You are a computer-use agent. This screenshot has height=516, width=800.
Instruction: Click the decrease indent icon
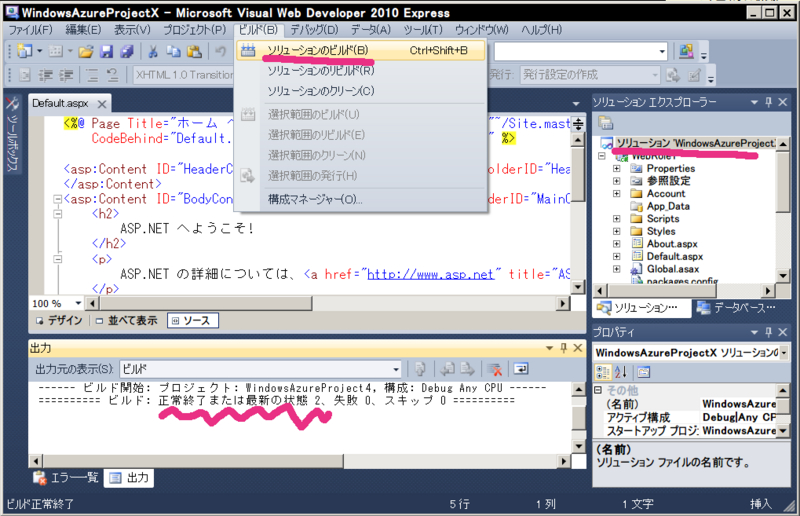click(46, 76)
